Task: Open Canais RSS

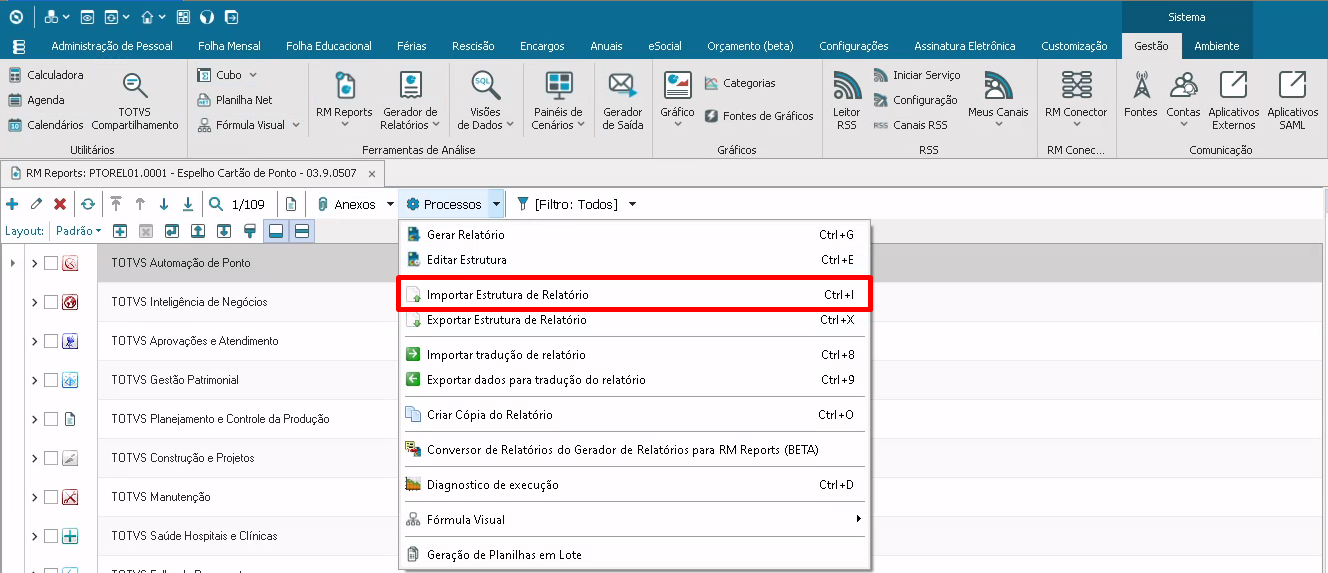Action: coord(910,125)
